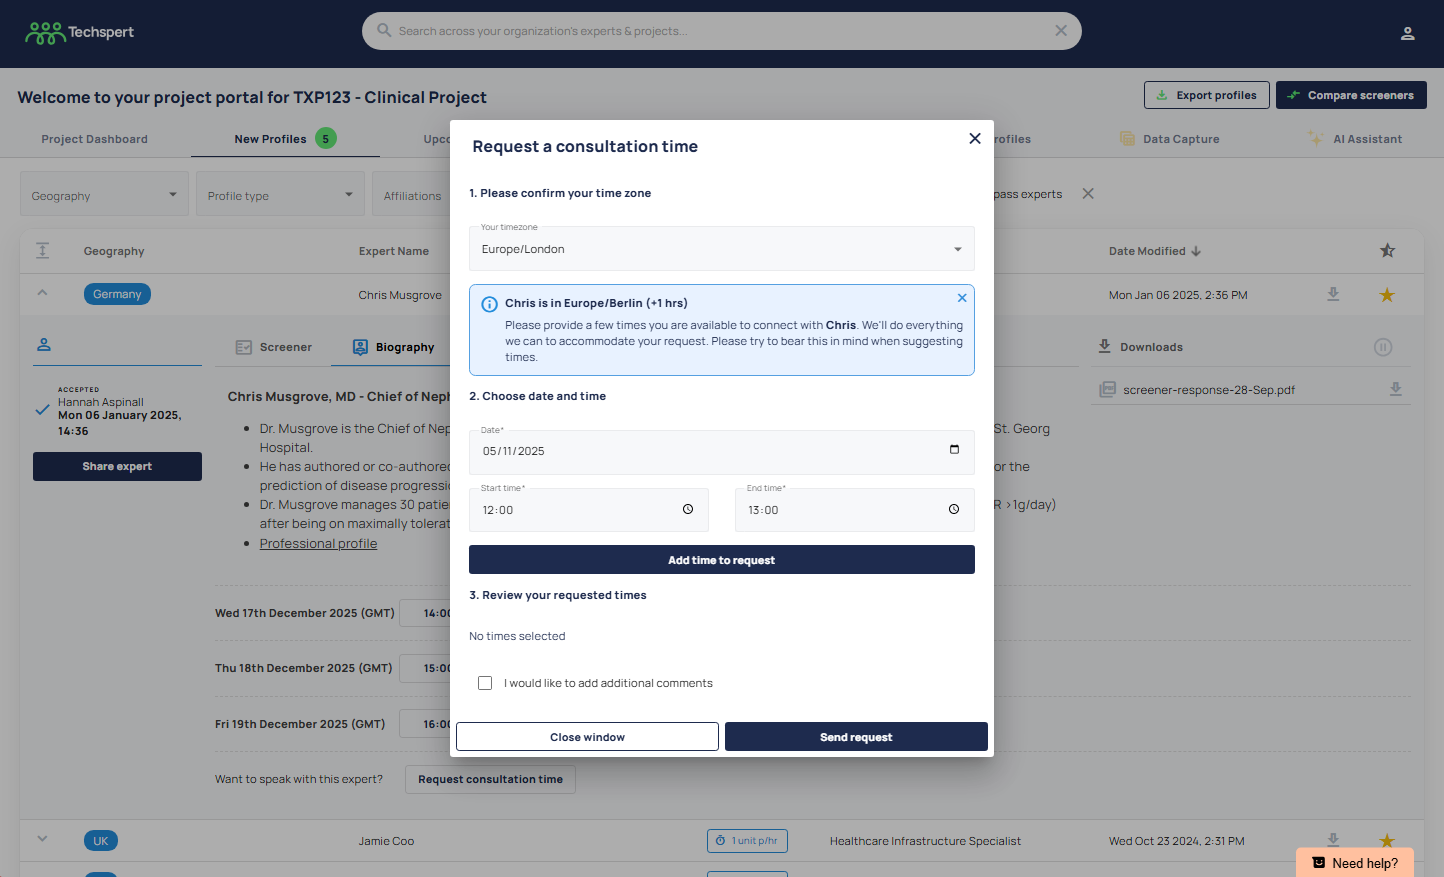This screenshot has width=1444, height=877.
Task: Click the Chris Musgrove expert name
Action: [400, 295]
